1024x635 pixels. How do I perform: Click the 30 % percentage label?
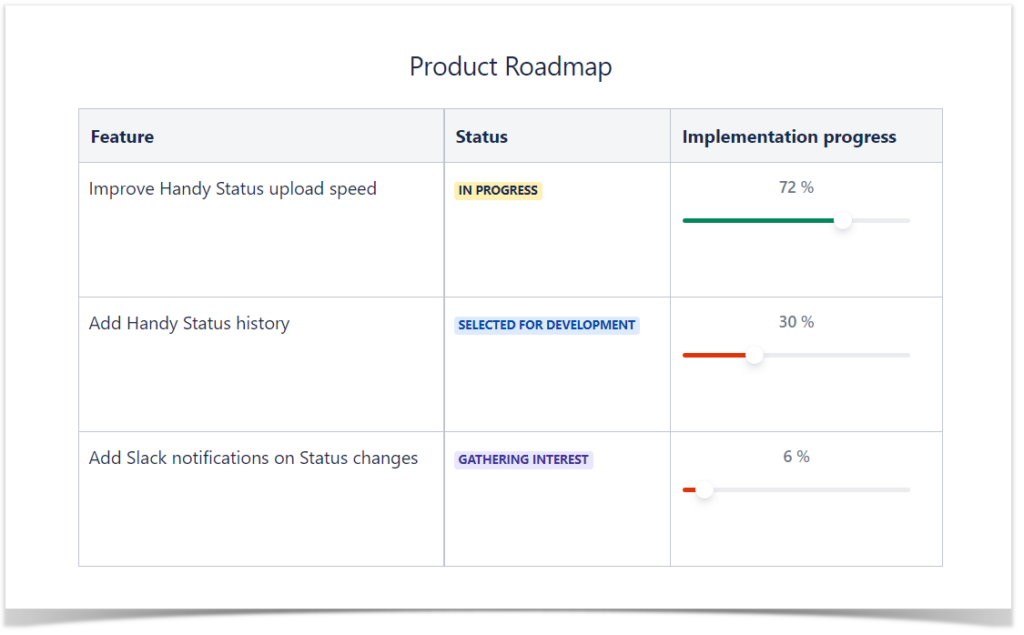[797, 321]
